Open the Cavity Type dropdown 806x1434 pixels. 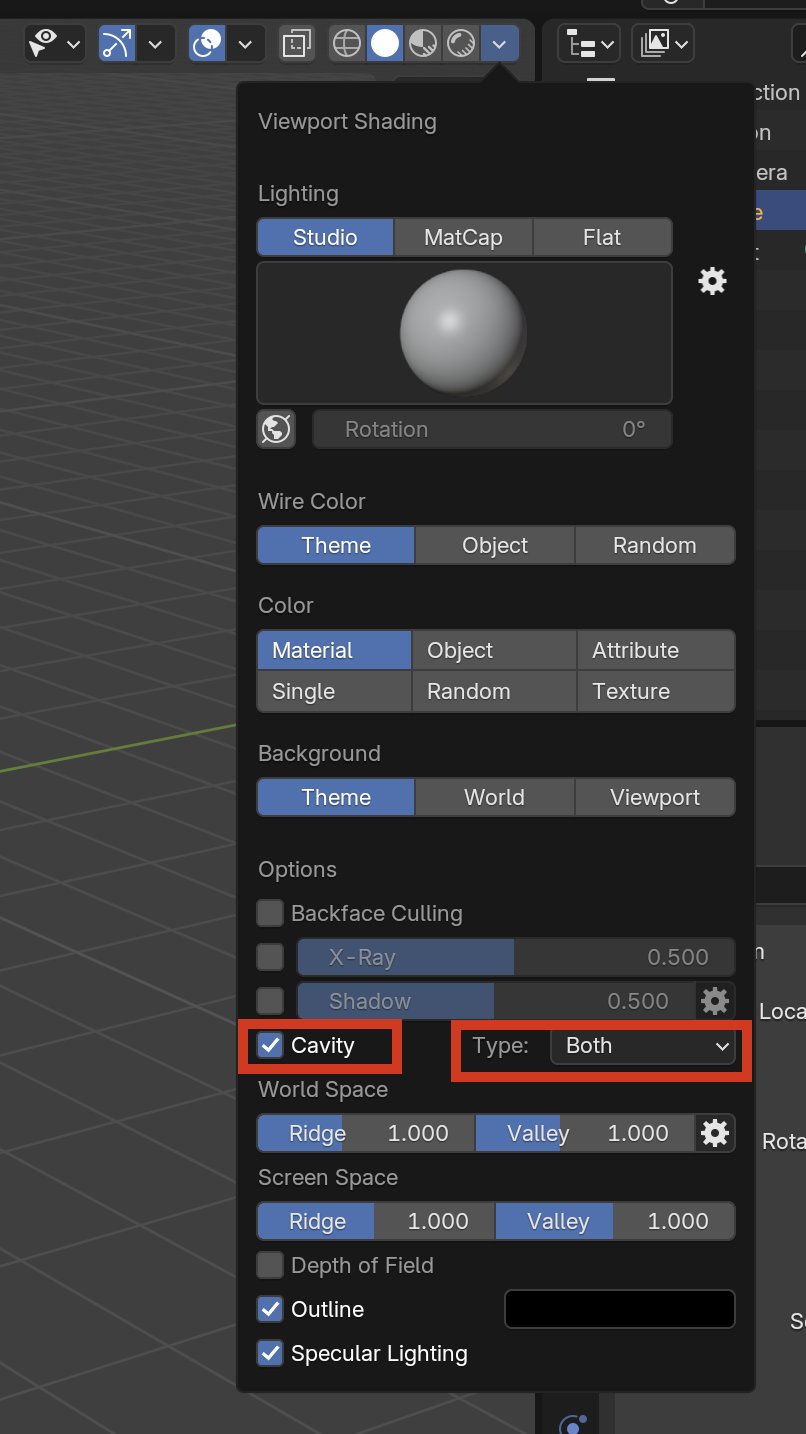643,1045
